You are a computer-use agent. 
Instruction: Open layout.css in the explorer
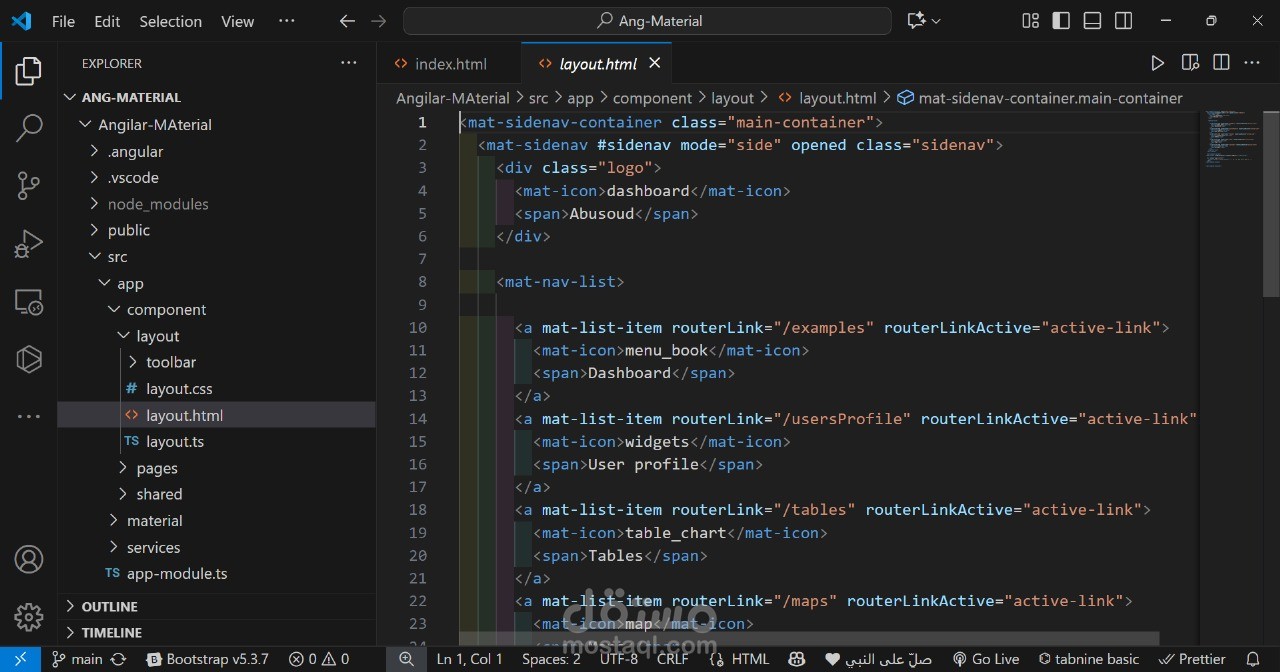179,389
